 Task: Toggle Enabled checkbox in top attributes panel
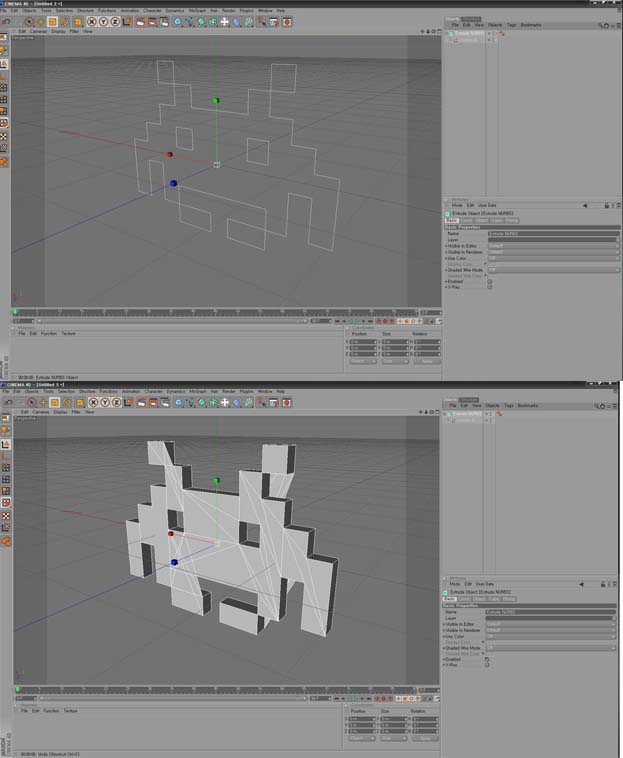pyautogui.click(x=490, y=281)
